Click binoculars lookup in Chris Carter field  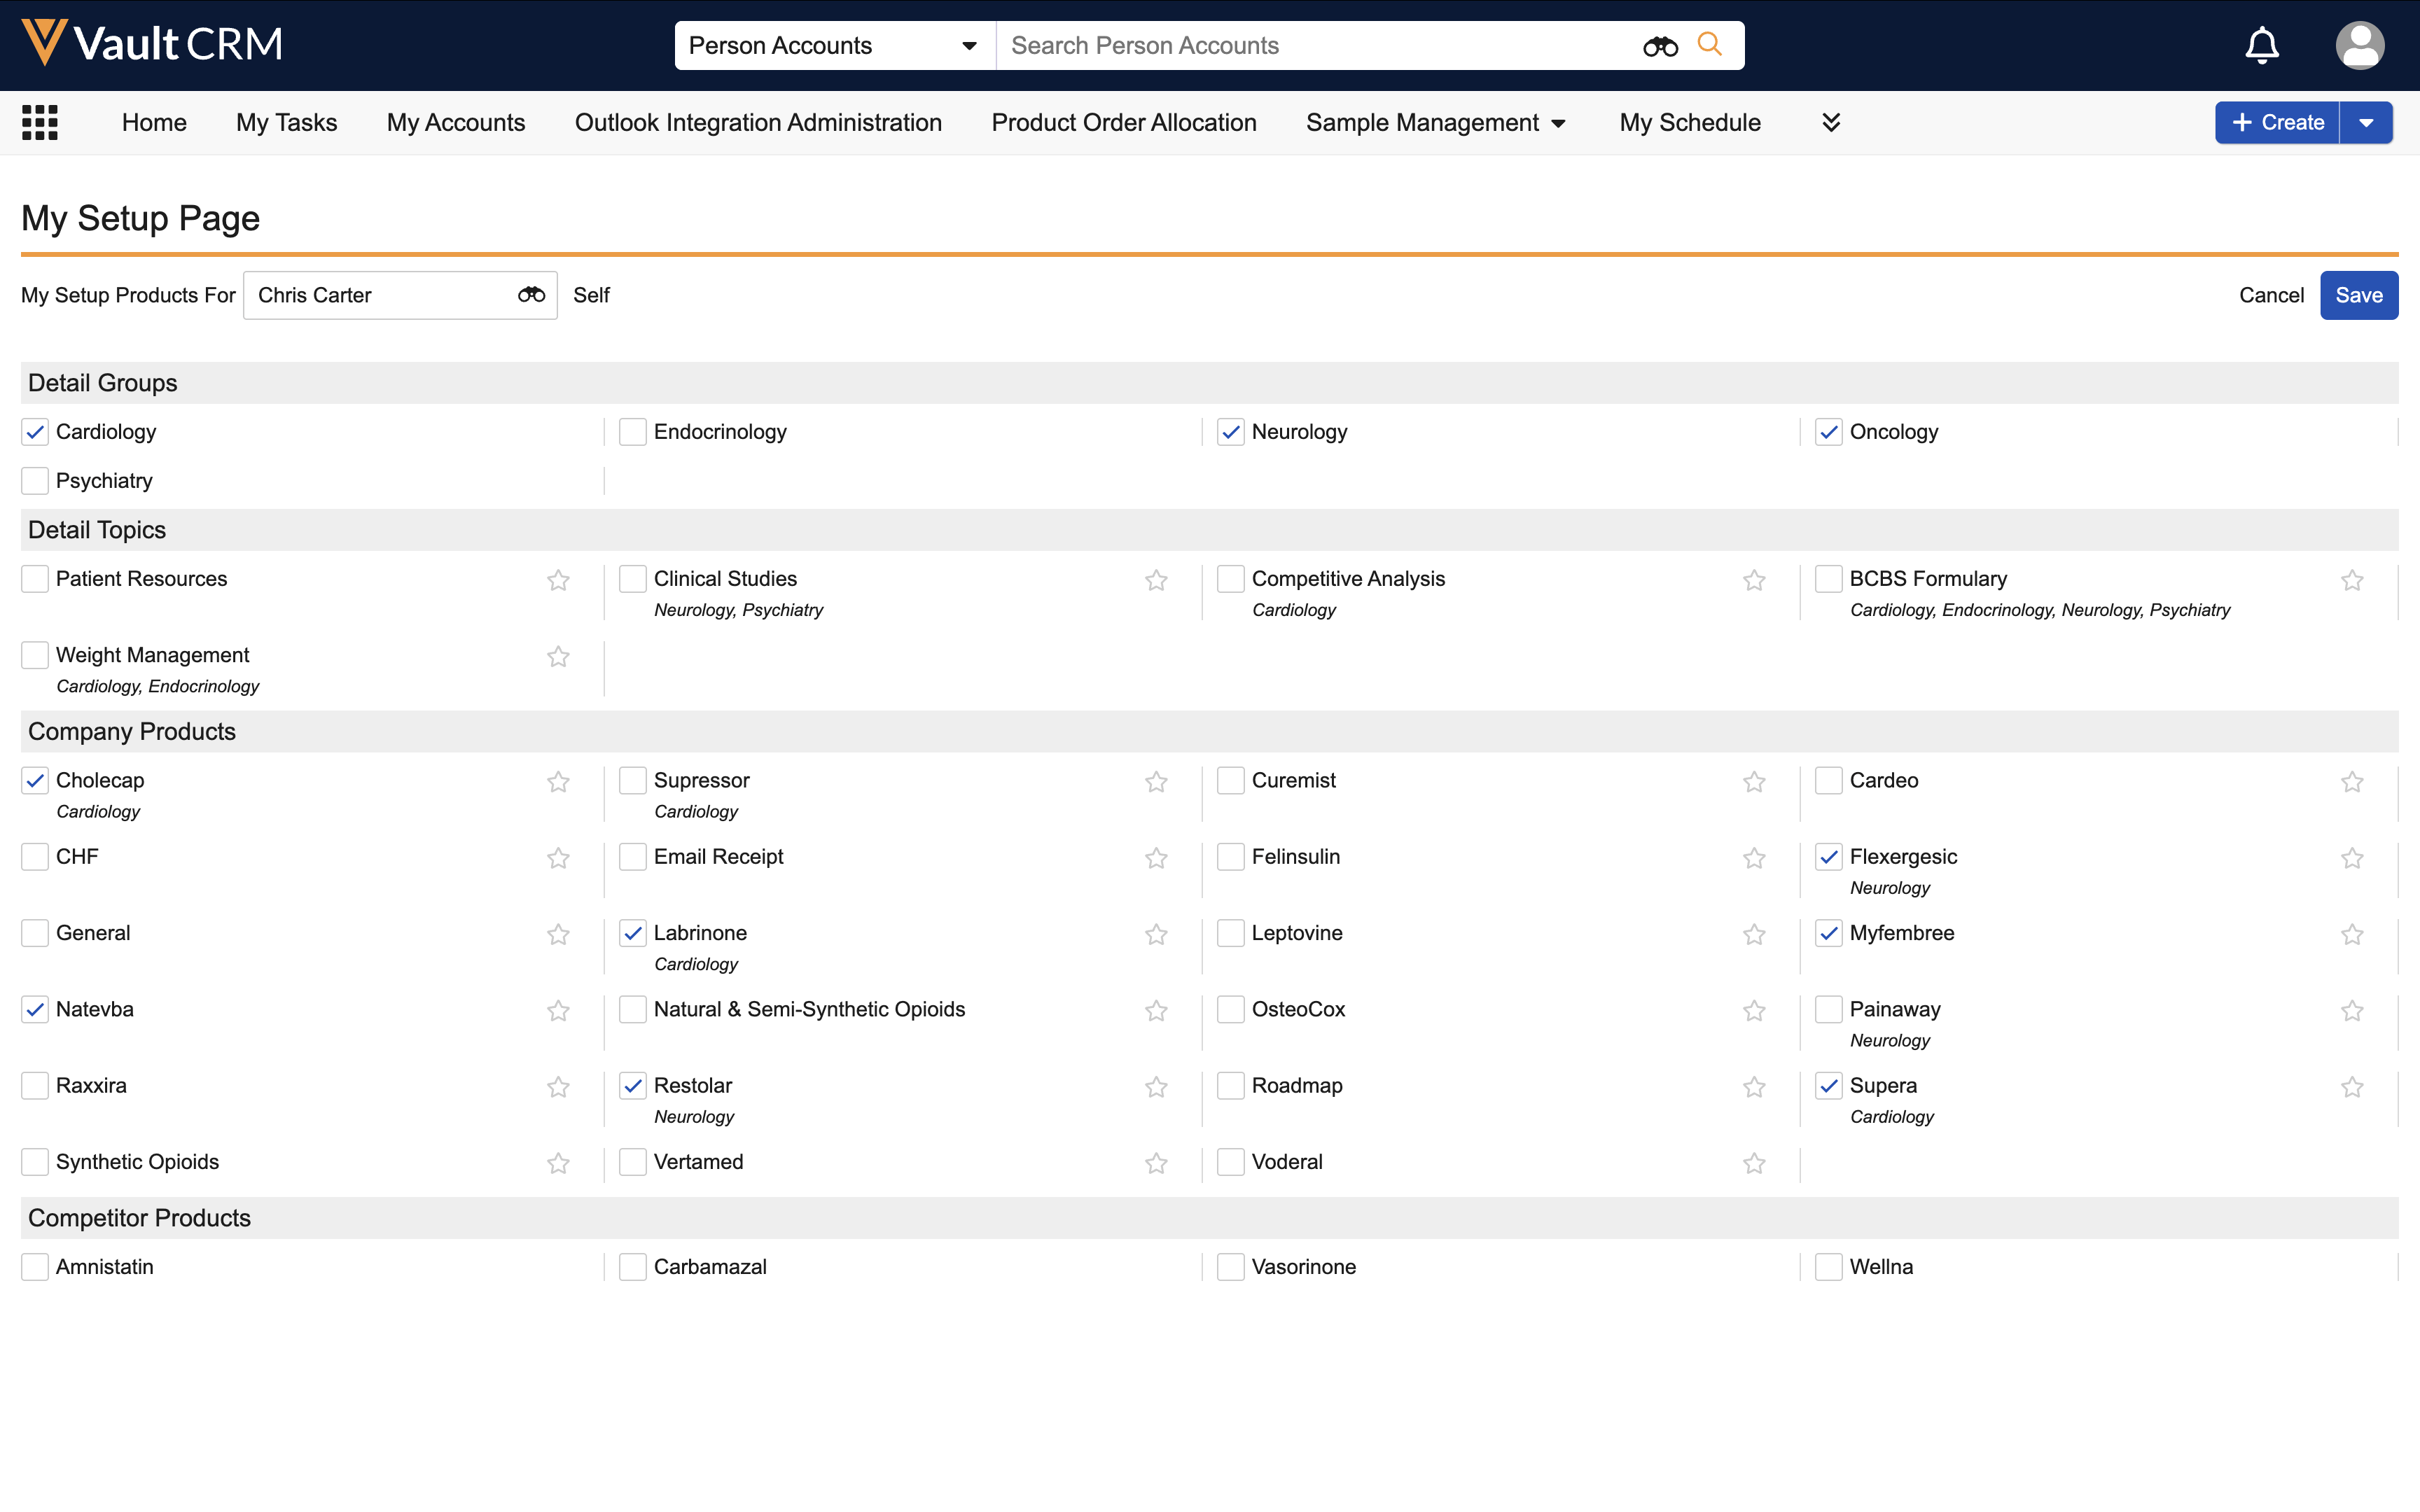coord(531,295)
